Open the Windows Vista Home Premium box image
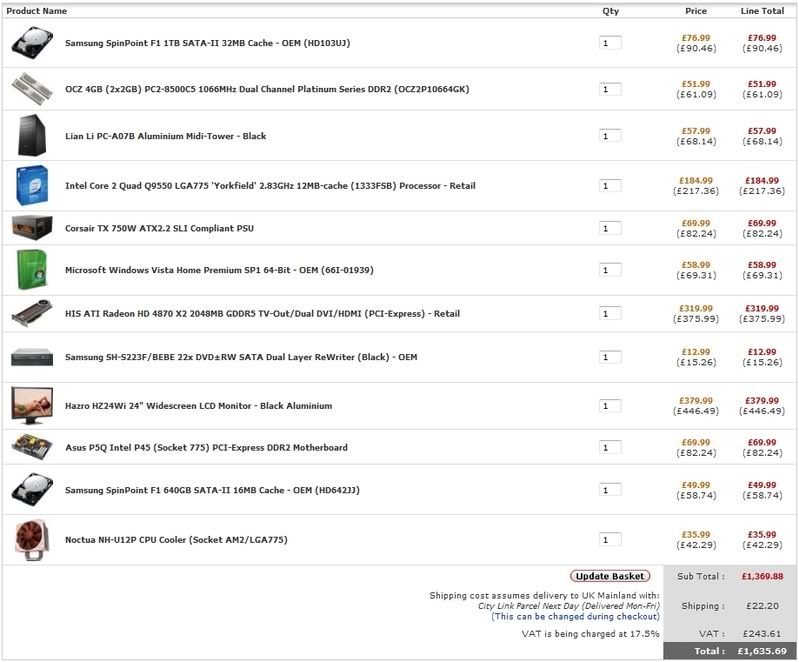 coord(32,270)
